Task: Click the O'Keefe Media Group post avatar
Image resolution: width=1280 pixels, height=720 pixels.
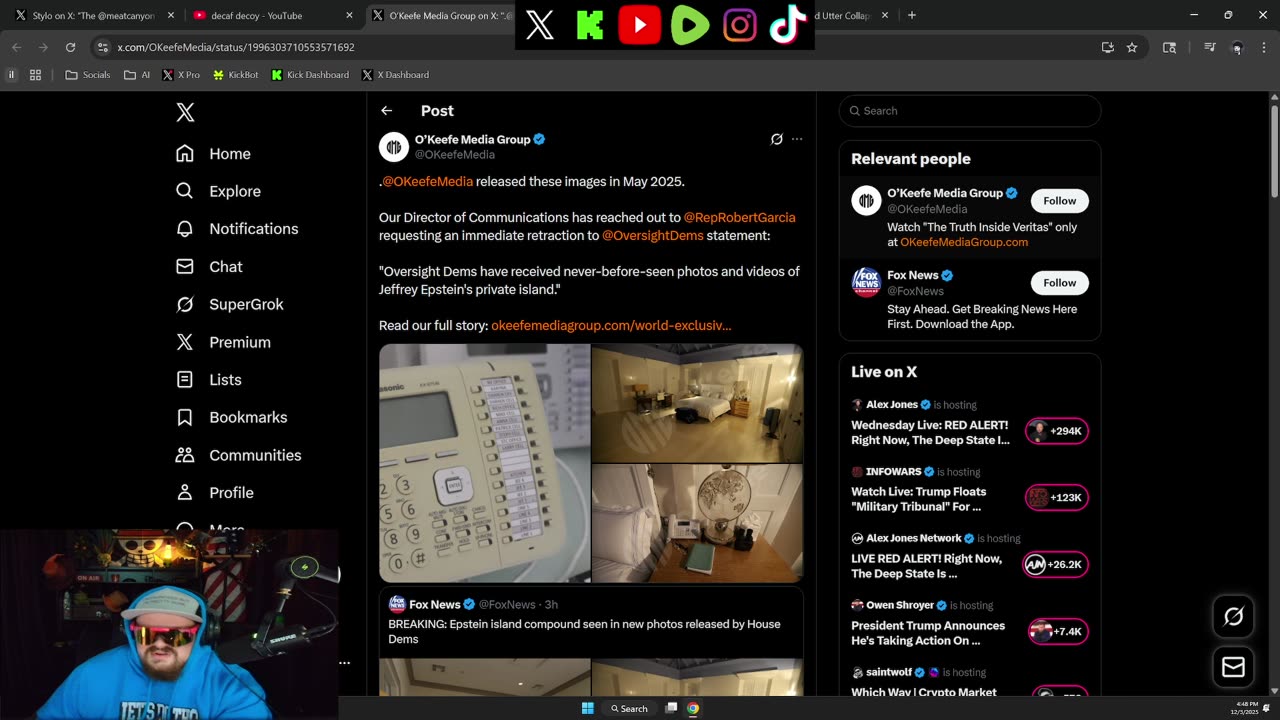Action: [394, 147]
